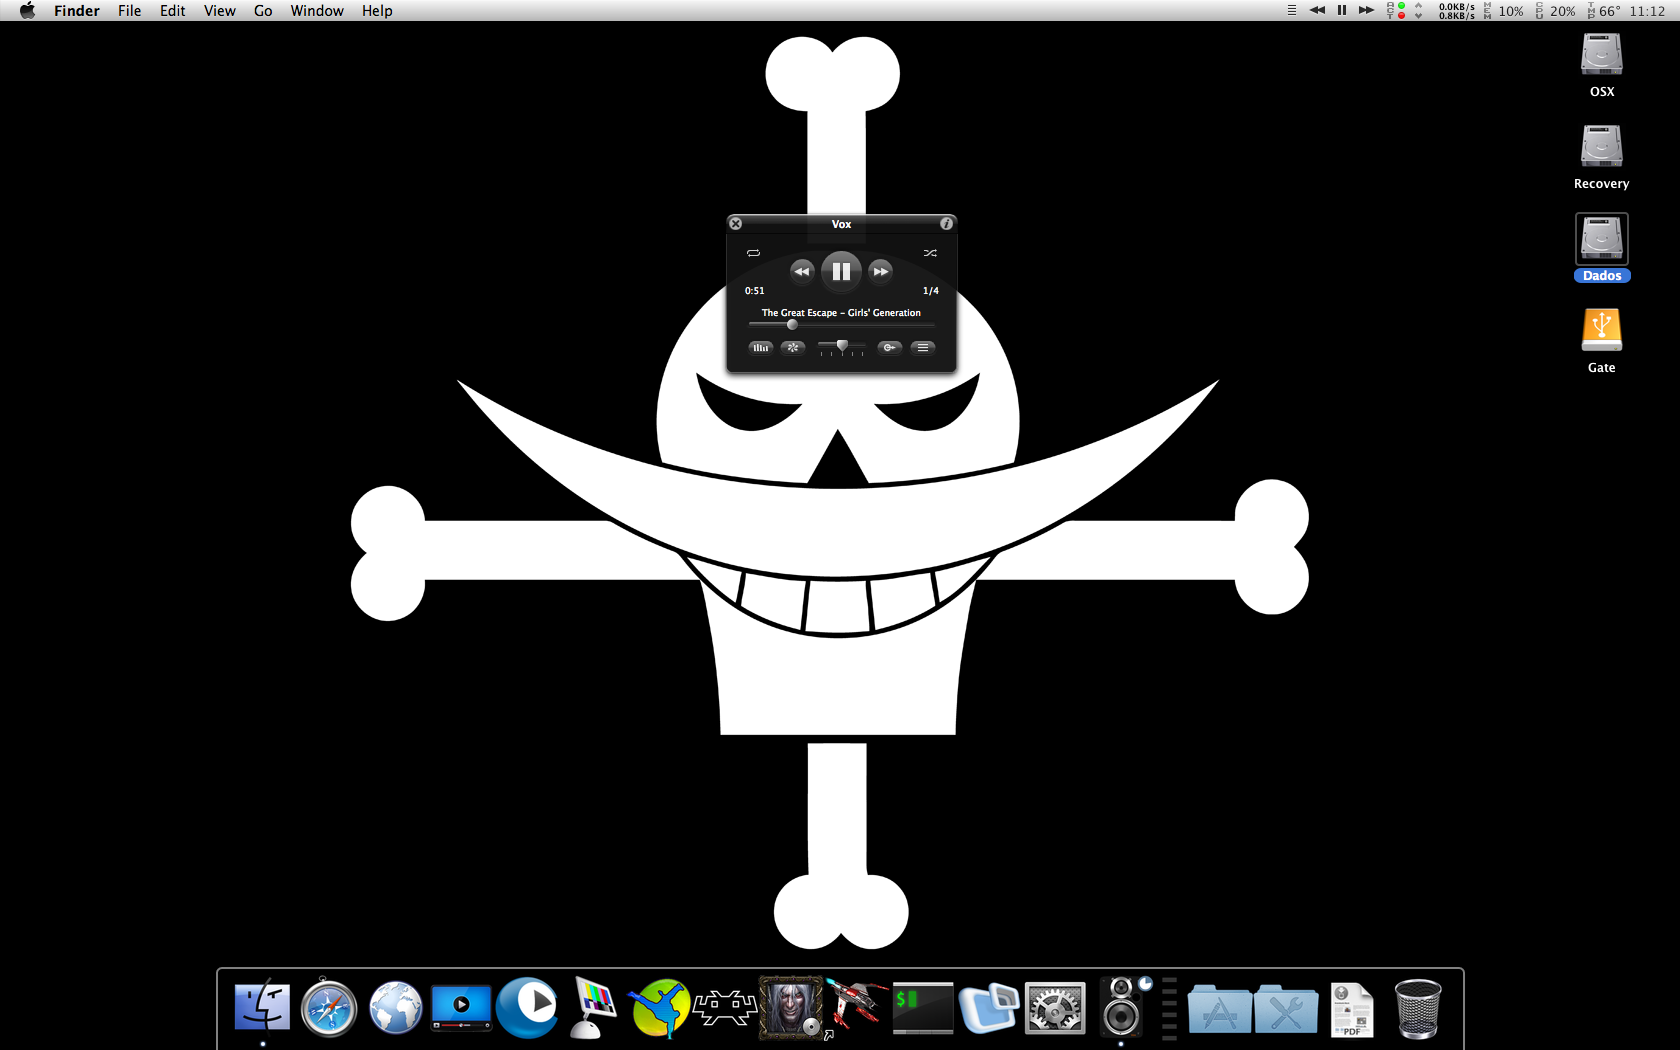This screenshot has width=1680, height=1050.
Task: Open the video player screen icon in Dock
Action: click(461, 1008)
